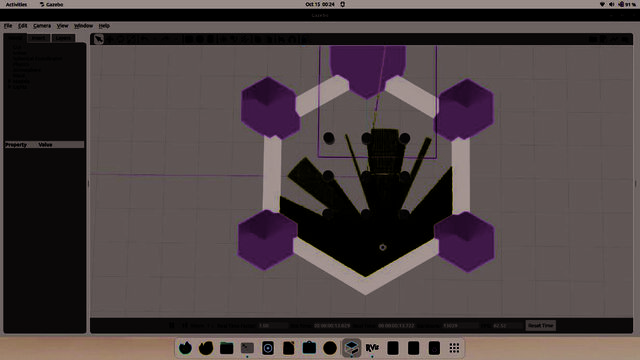The width and height of the screenshot is (640, 360).
Task: Click the Activities button
Action: coord(16,4)
